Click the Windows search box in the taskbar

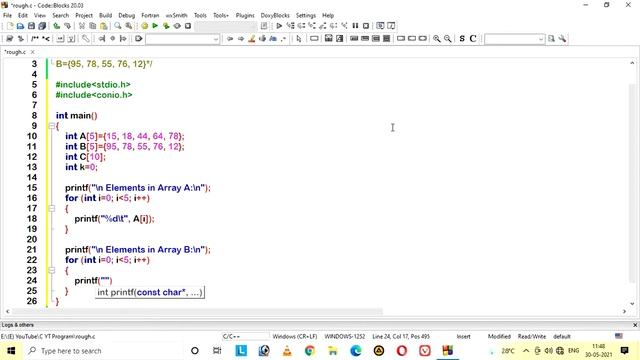(102, 351)
